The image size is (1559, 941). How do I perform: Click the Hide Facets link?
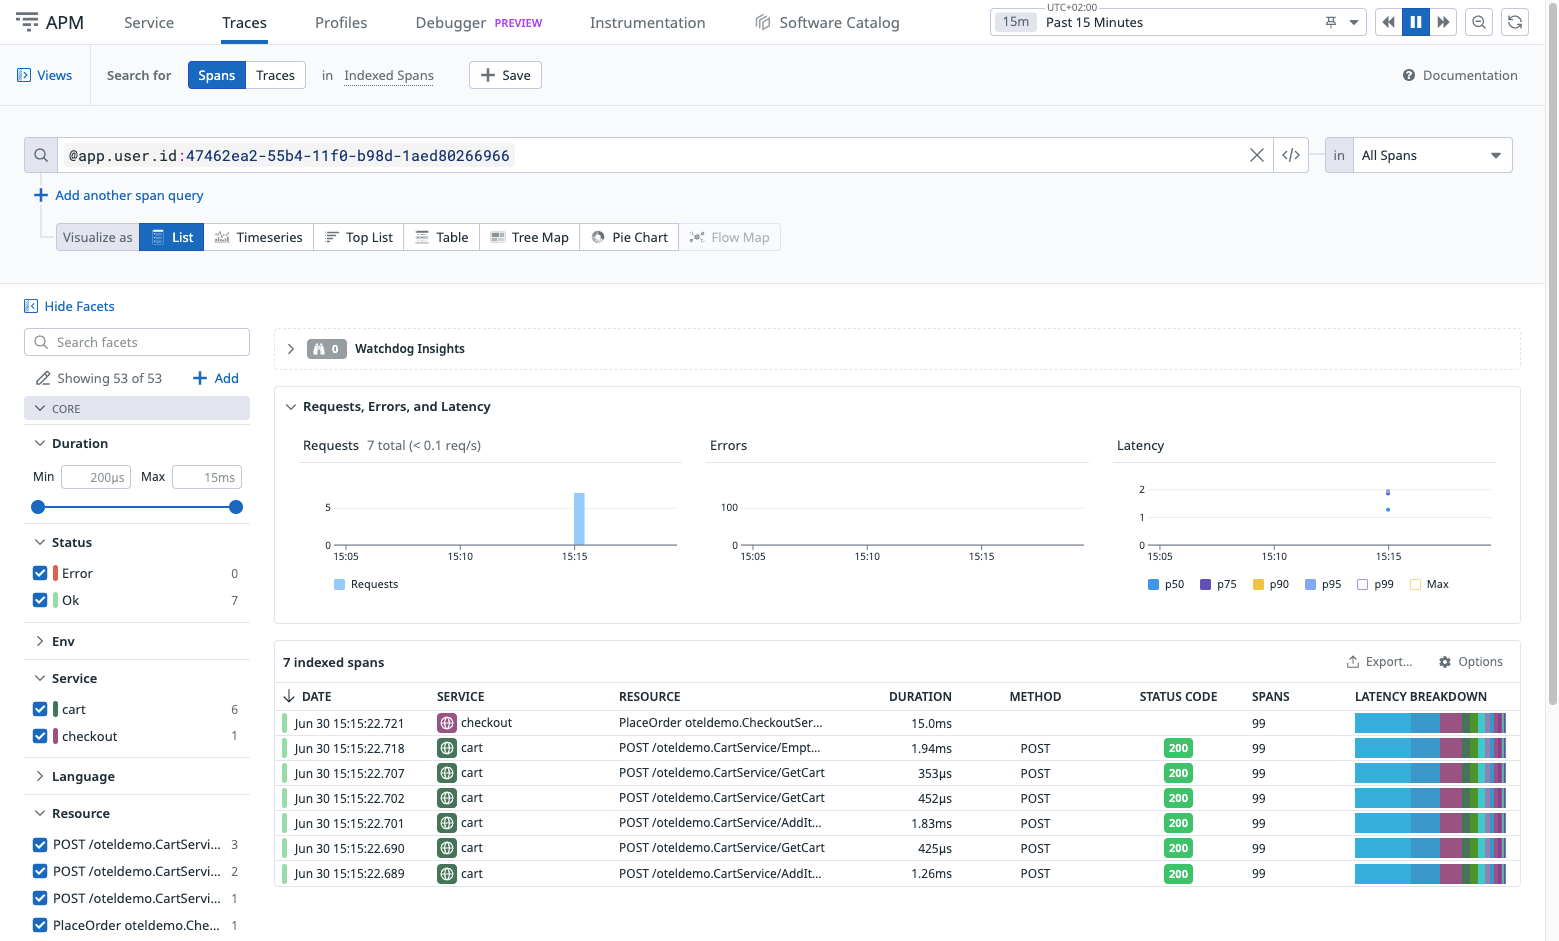click(x=79, y=306)
